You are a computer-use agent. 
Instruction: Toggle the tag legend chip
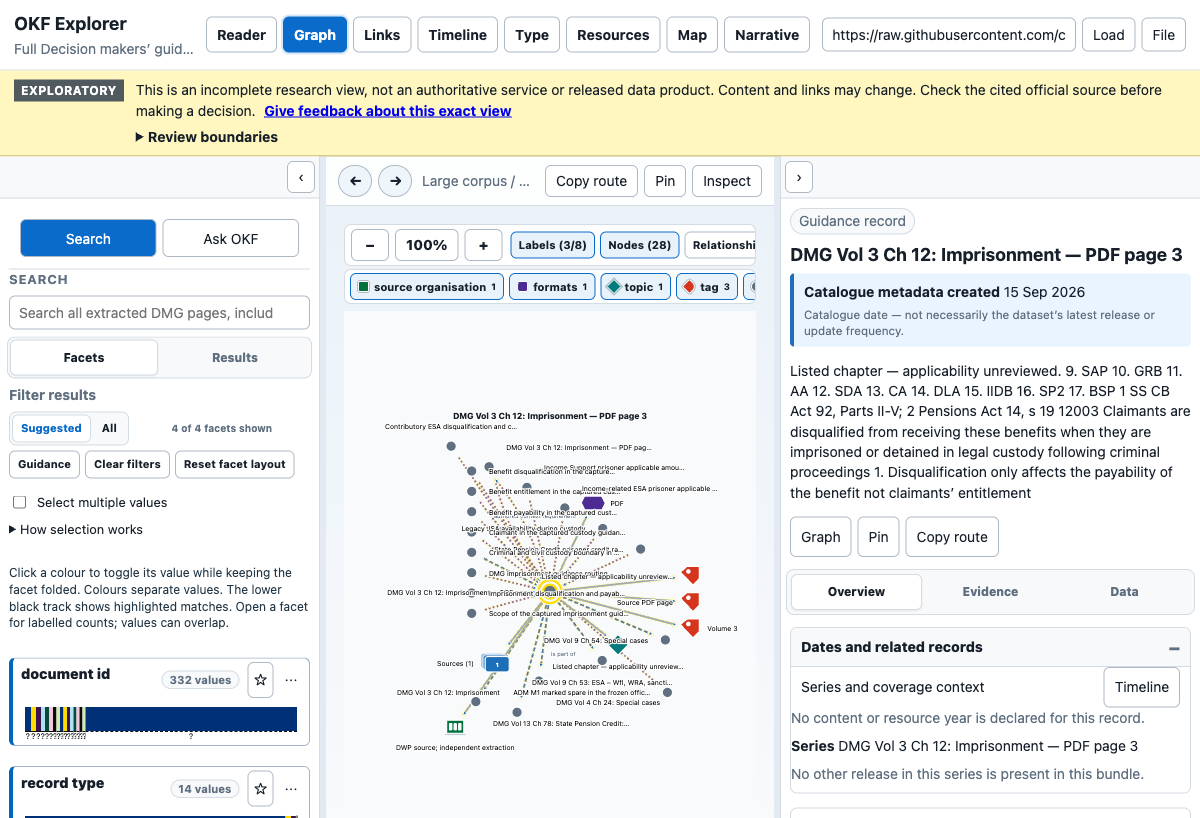click(706, 287)
